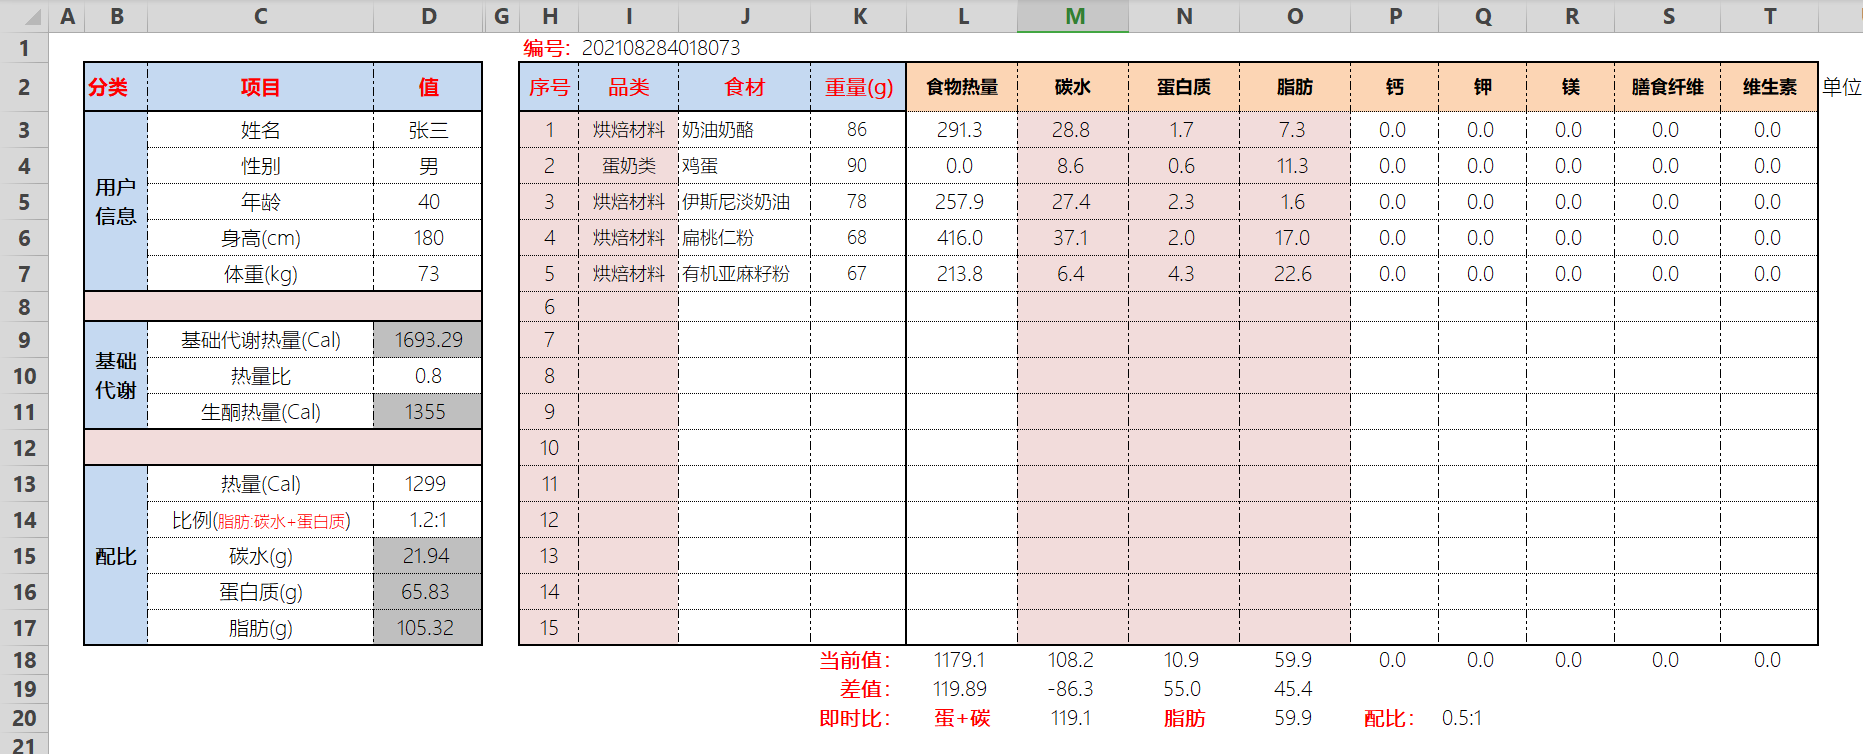Select the 用户信息 category cell
The width and height of the screenshot is (1863, 754).
pyautogui.click(x=116, y=202)
